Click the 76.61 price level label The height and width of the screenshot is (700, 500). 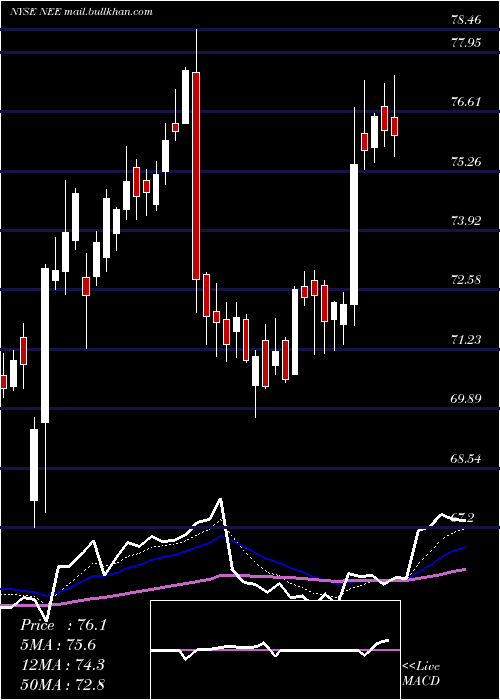(x=467, y=102)
